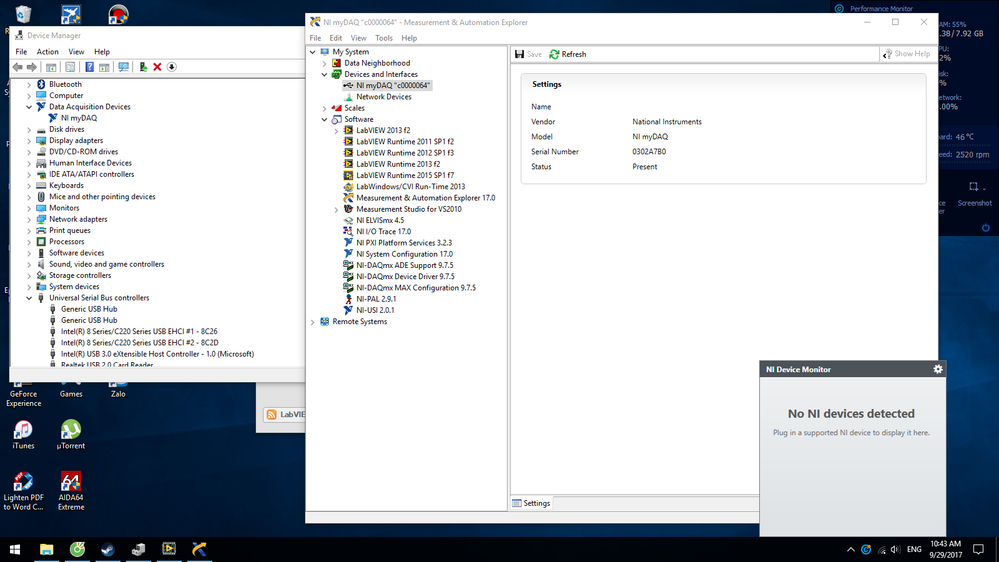999x562 pixels.
Task: Open File Explorer from the taskbar
Action: pyautogui.click(x=46, y=549)
